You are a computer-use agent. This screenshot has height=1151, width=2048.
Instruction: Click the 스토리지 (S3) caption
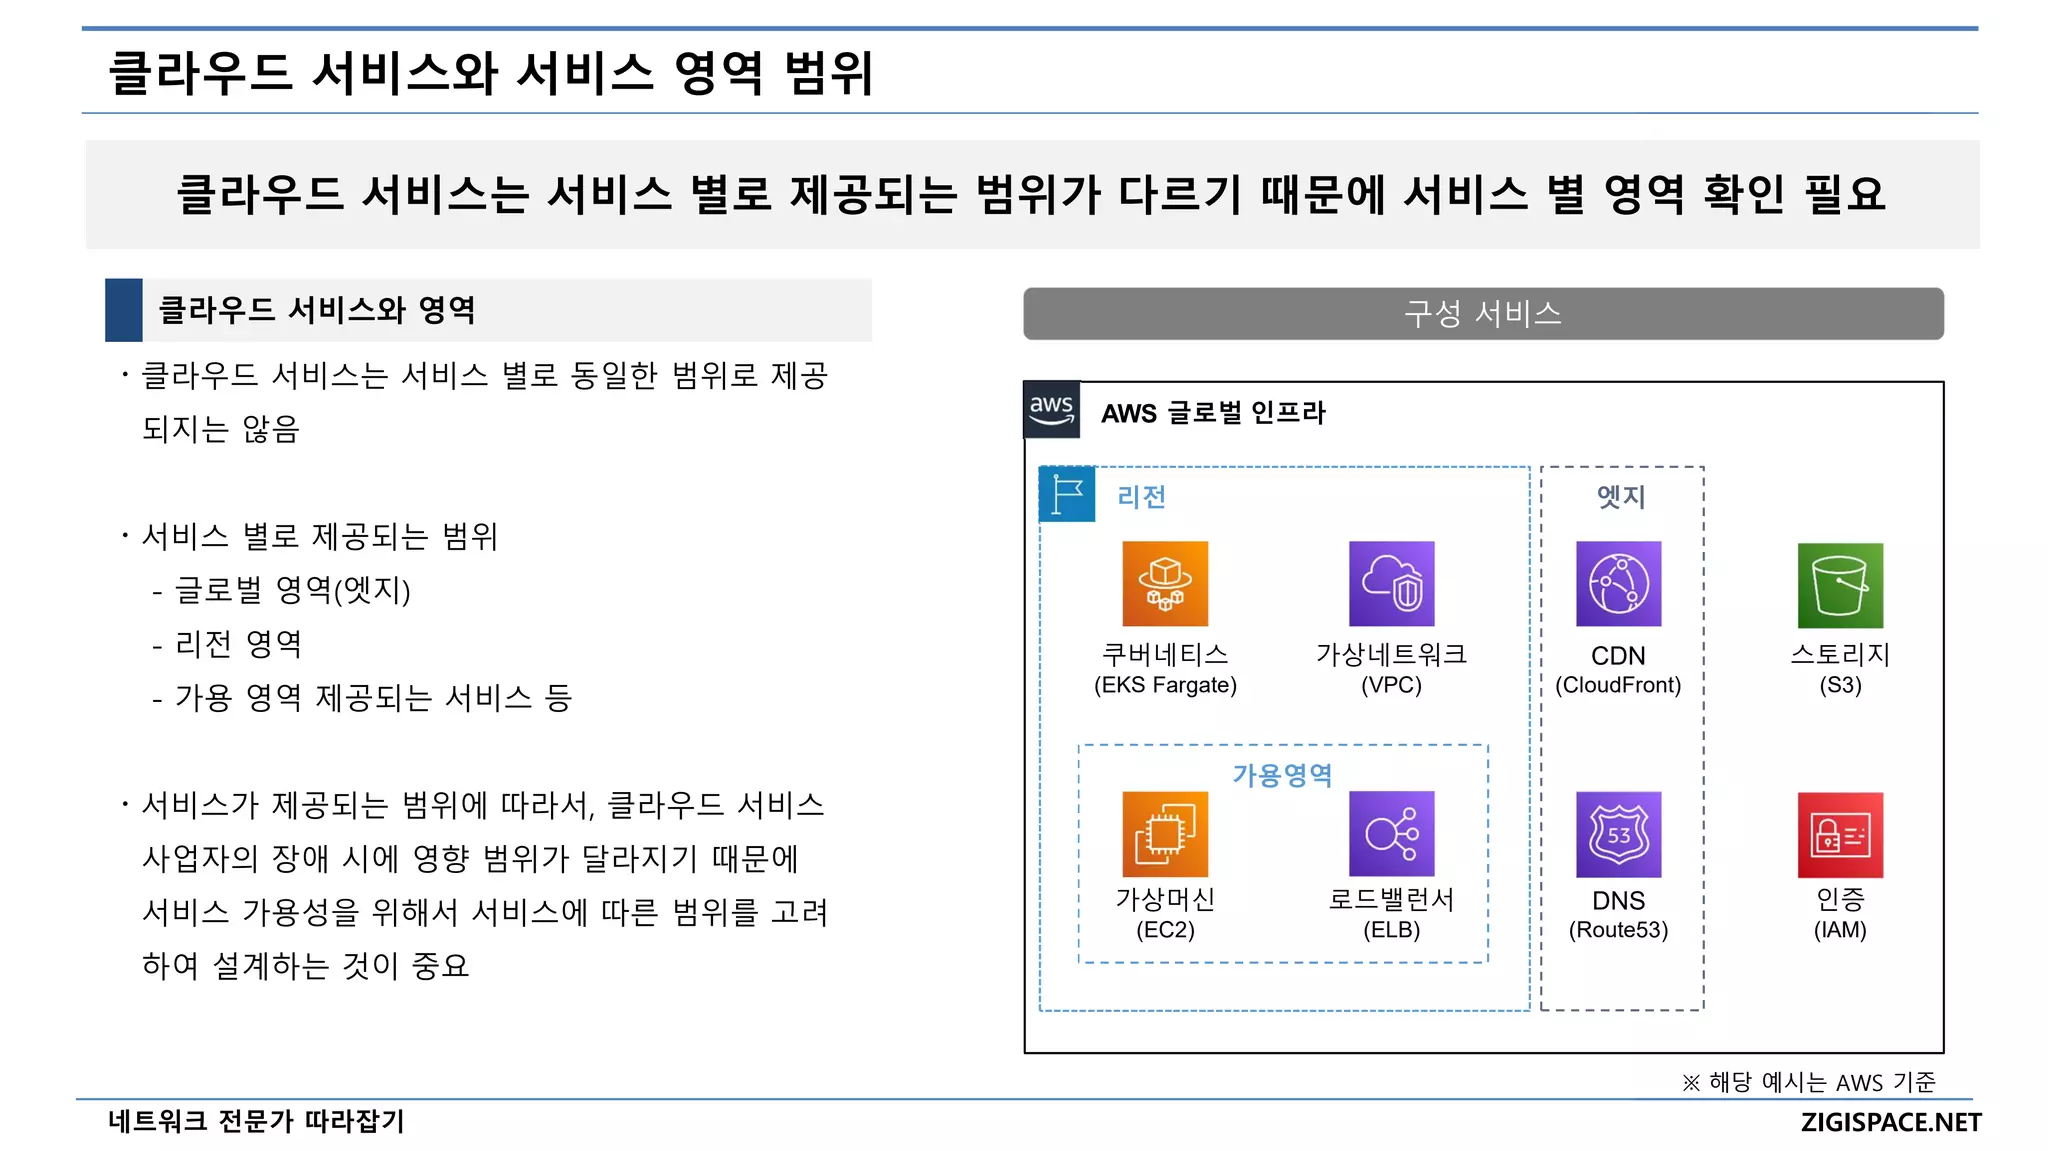(x=1840, y=669)
